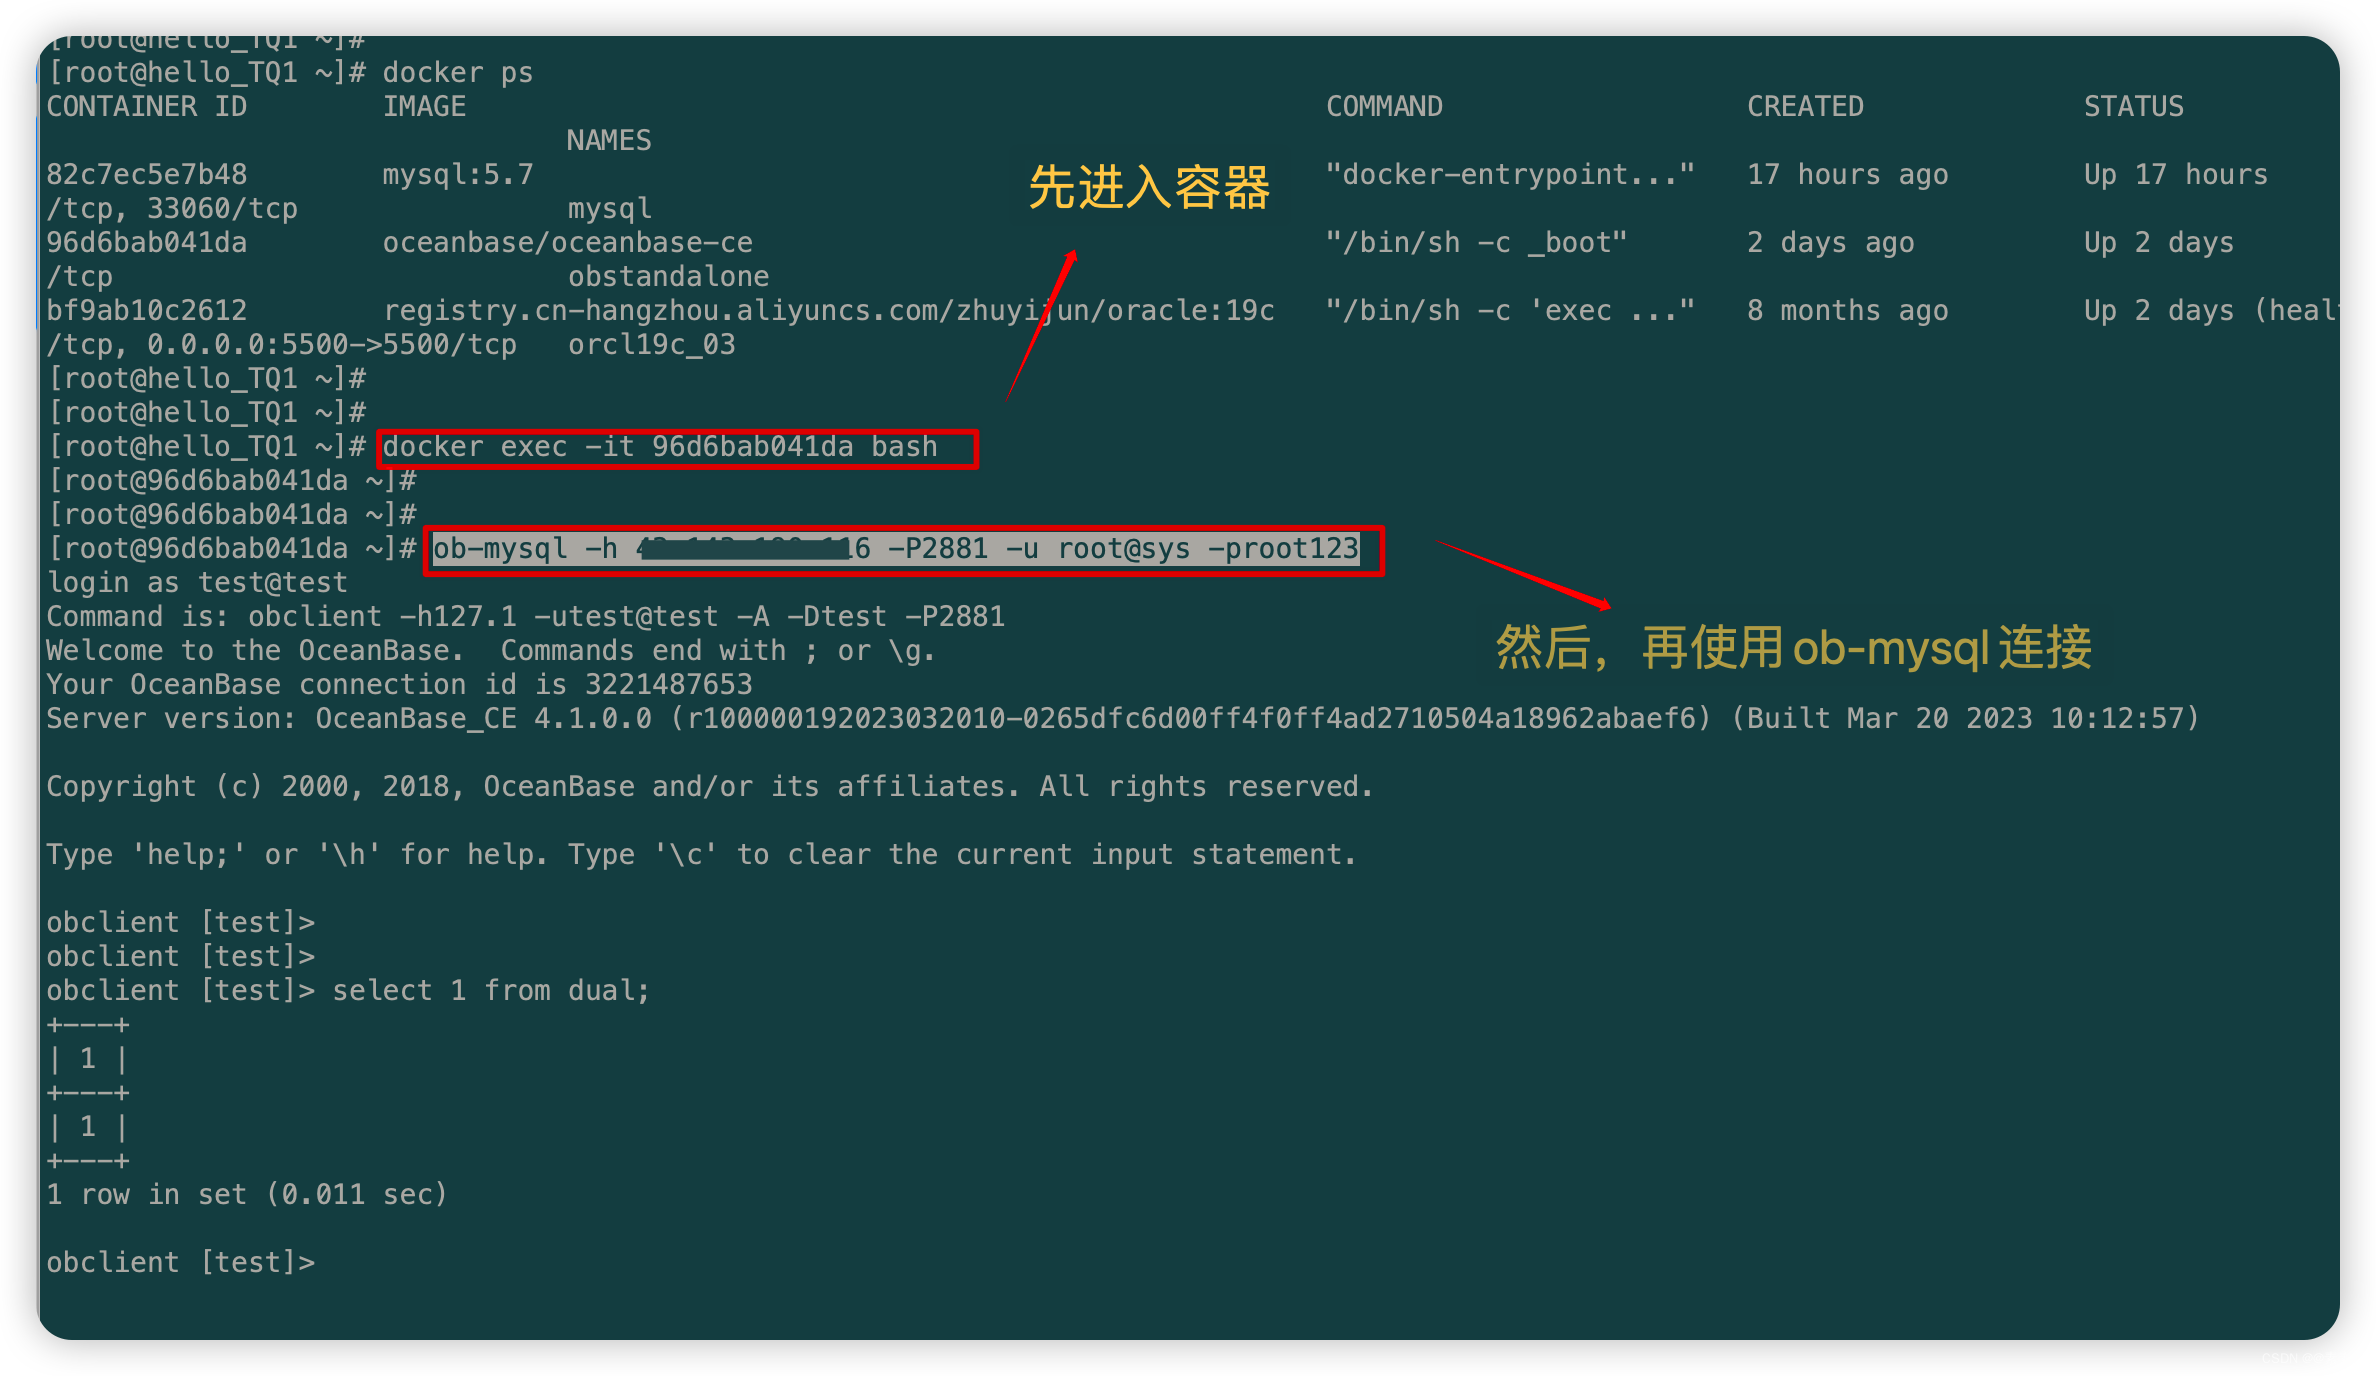Image resolution: width=2376 pixels, height=1376 pixels.
Task: Expand the 82c7ec5e7b48 container details
Action: click(134, 174)
